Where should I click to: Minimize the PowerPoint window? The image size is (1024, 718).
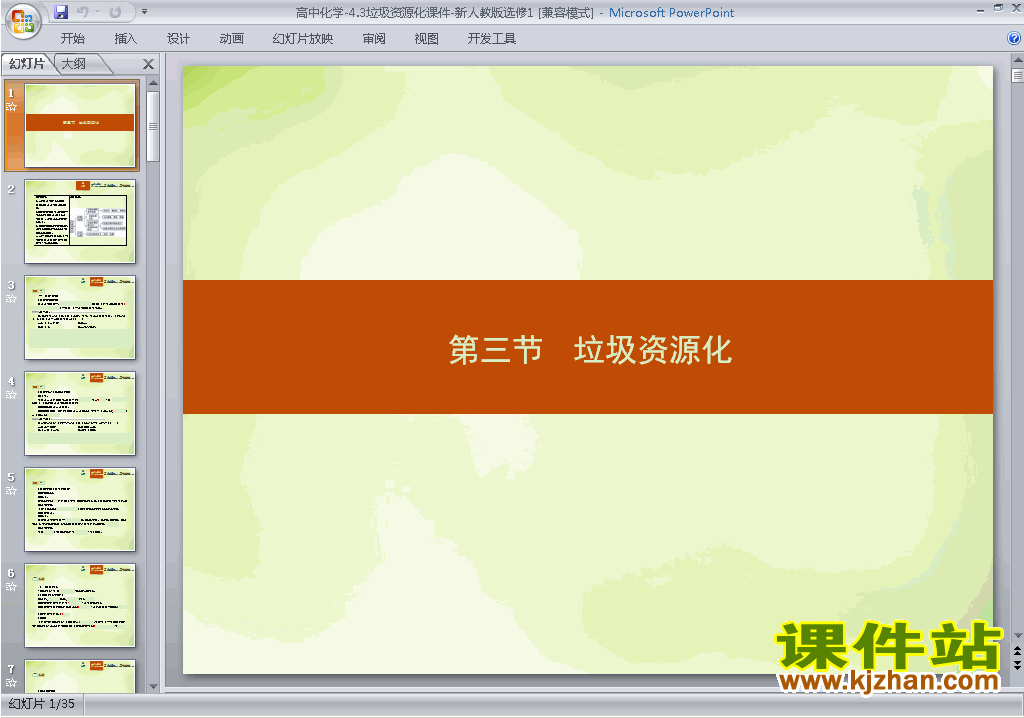[980, 10]
